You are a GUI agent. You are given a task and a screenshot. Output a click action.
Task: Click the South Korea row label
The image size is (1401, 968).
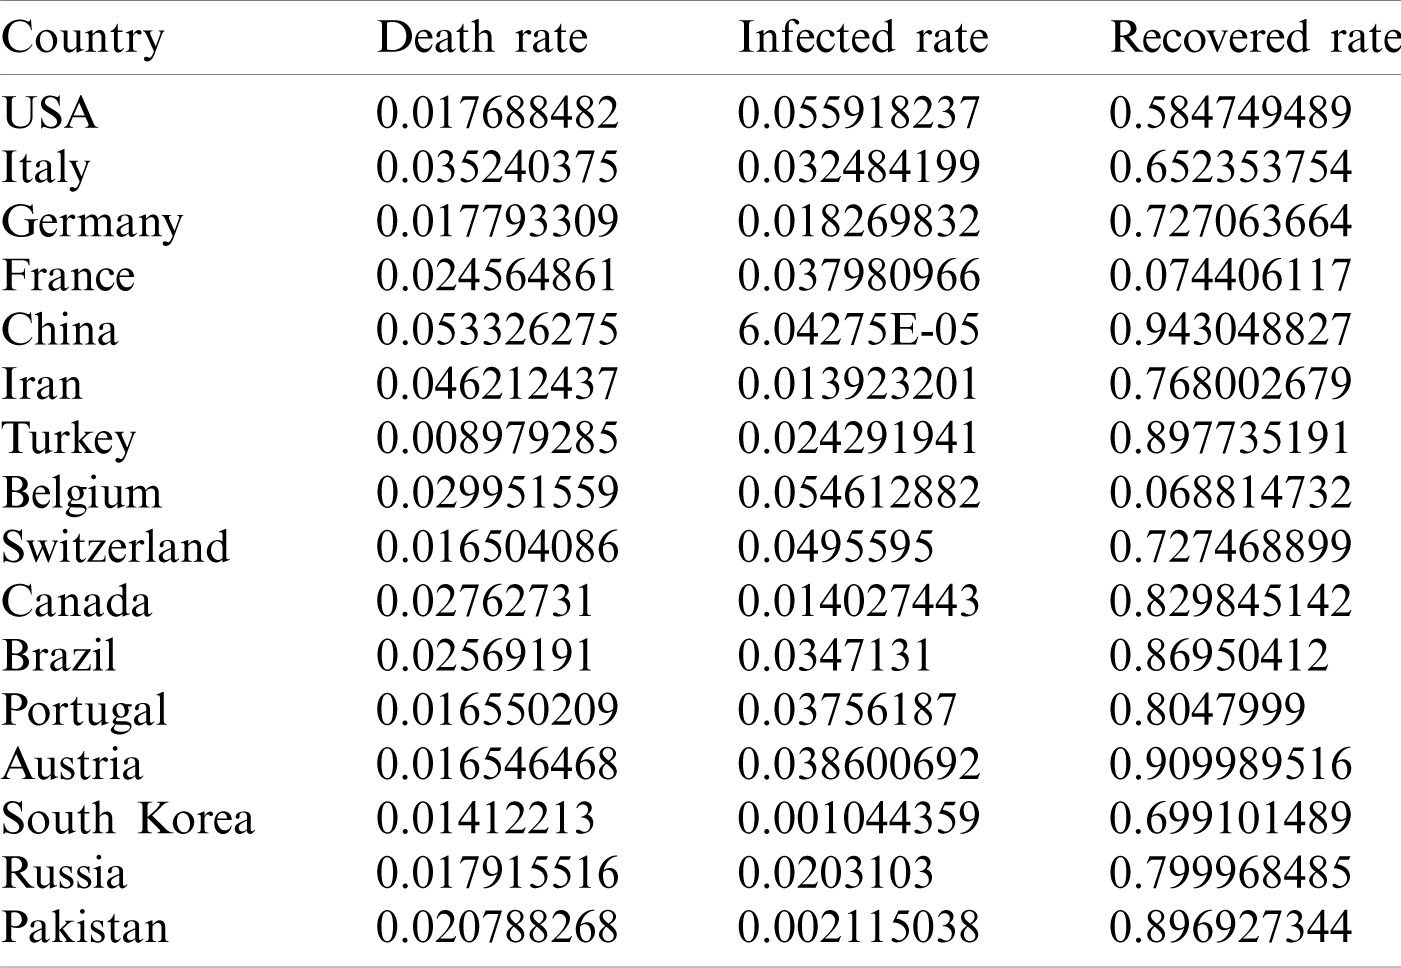click(127, 818)
